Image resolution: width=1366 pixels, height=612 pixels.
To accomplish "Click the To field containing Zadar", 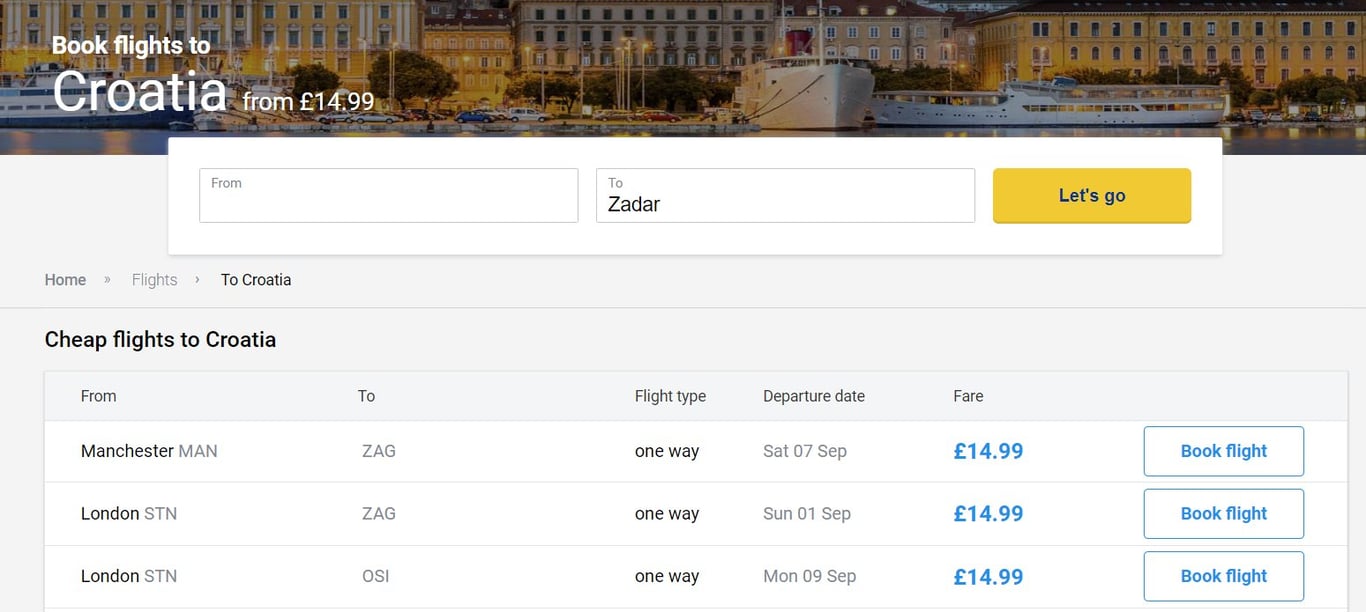I will click(785, 196).
